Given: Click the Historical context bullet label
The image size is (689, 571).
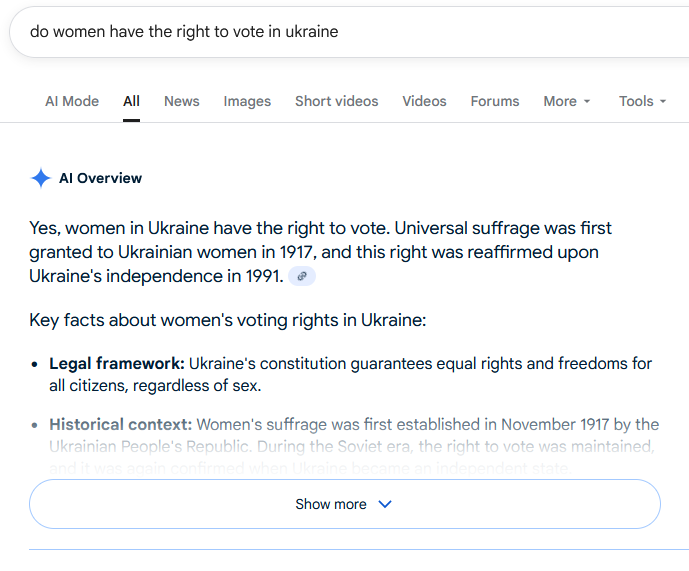Looking at the screenshot, I should (122, 424).
